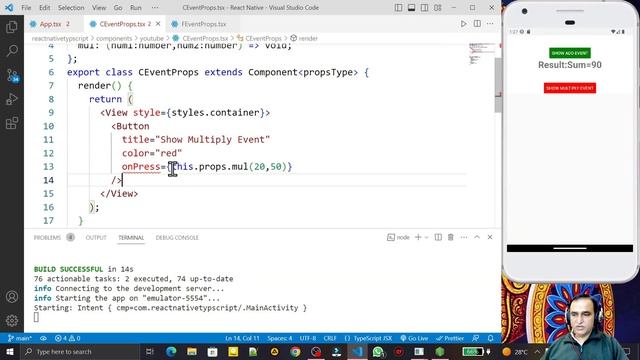Open the Go menu
The image size is (640, 360).
coord(118,8)
